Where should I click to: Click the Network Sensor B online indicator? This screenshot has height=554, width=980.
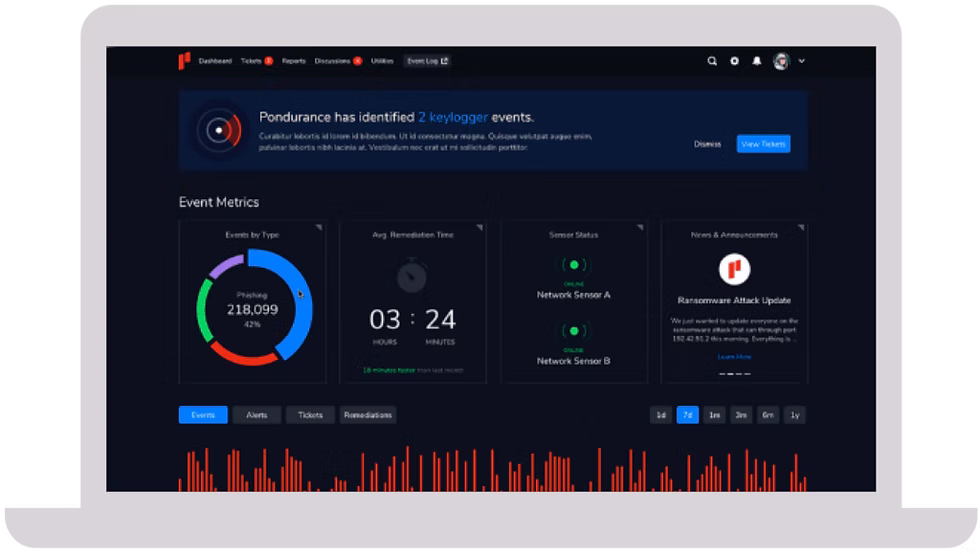574,330
